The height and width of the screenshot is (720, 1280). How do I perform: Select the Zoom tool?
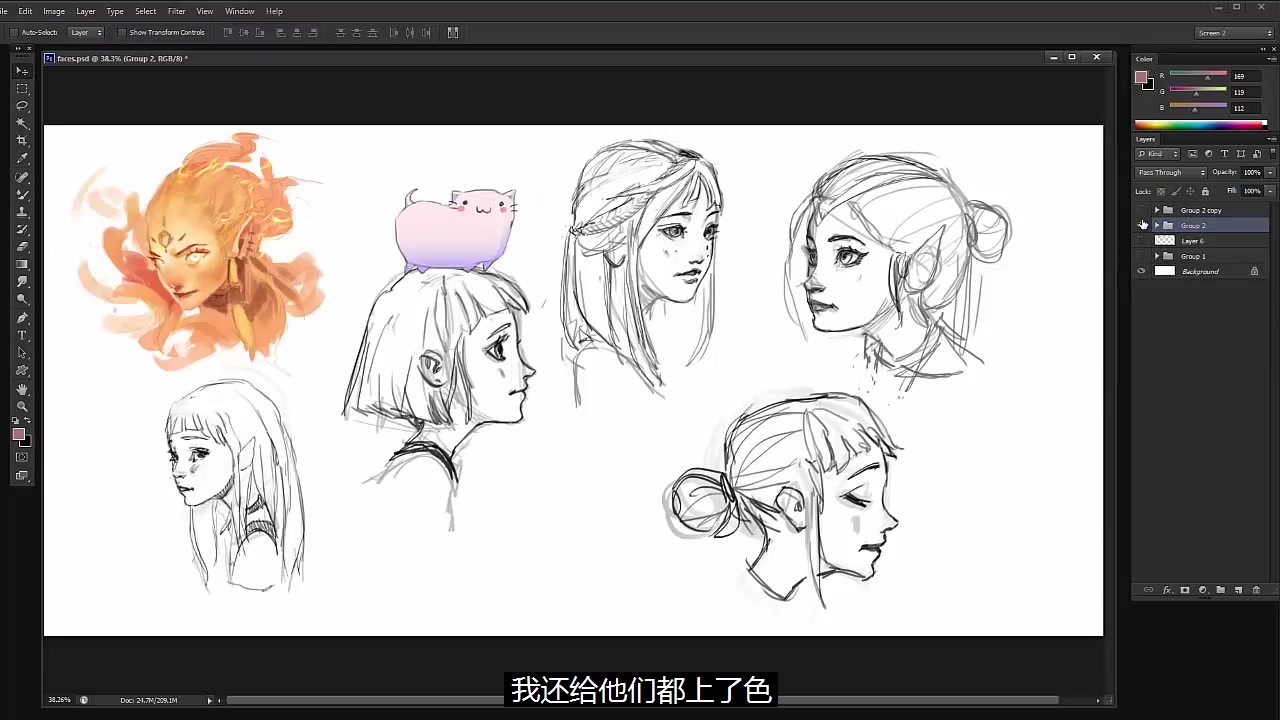(22, 406)
